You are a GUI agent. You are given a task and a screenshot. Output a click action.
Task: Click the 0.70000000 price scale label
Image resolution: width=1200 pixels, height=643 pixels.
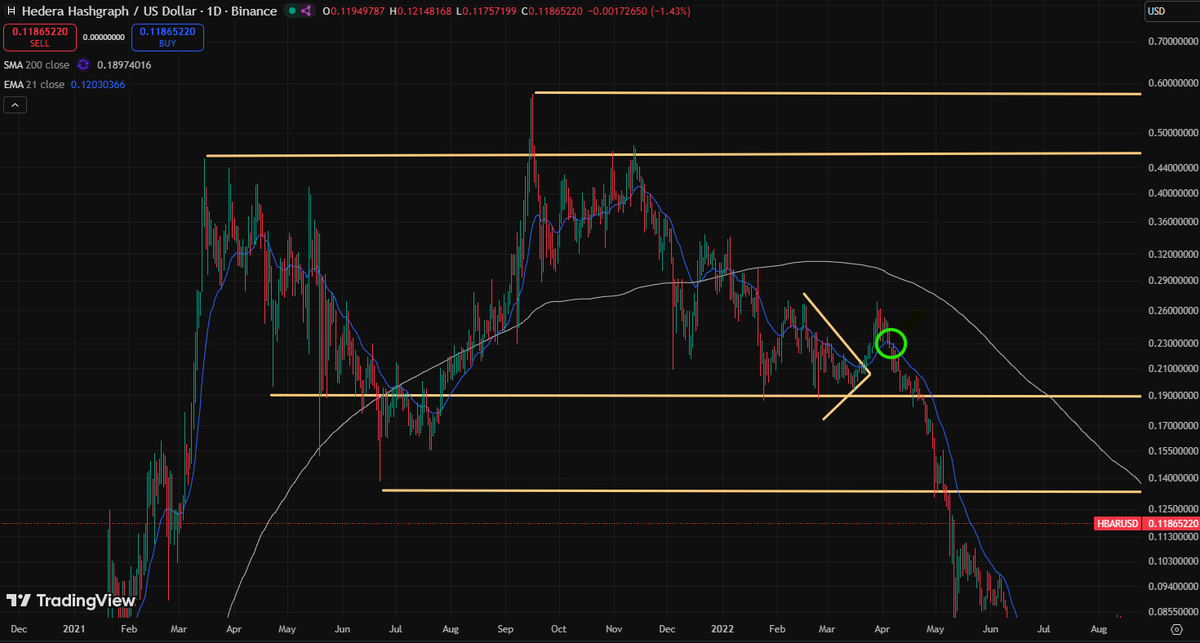[x=1172, y=42]
